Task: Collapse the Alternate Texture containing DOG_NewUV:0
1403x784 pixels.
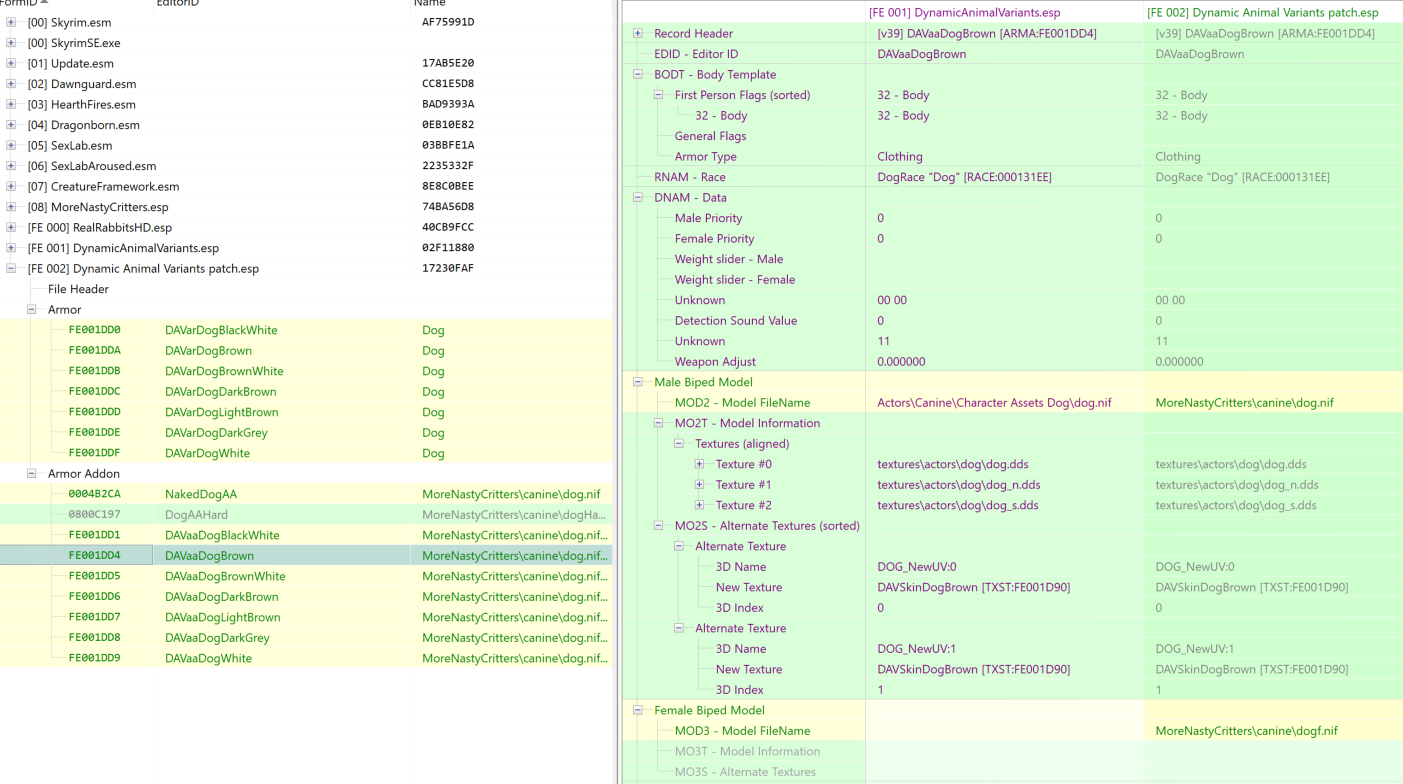Action: click(679, 546)
